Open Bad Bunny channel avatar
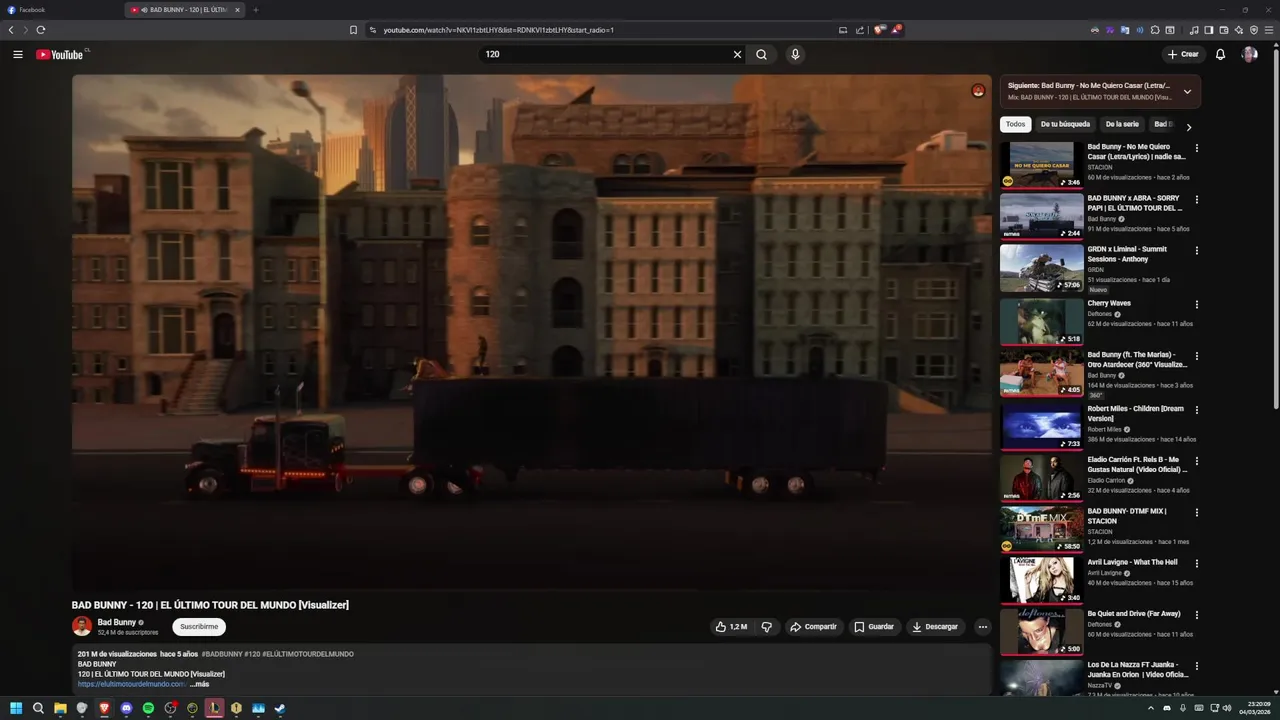The height and width of the screenshot is (720, 1280). pos(82,626)
